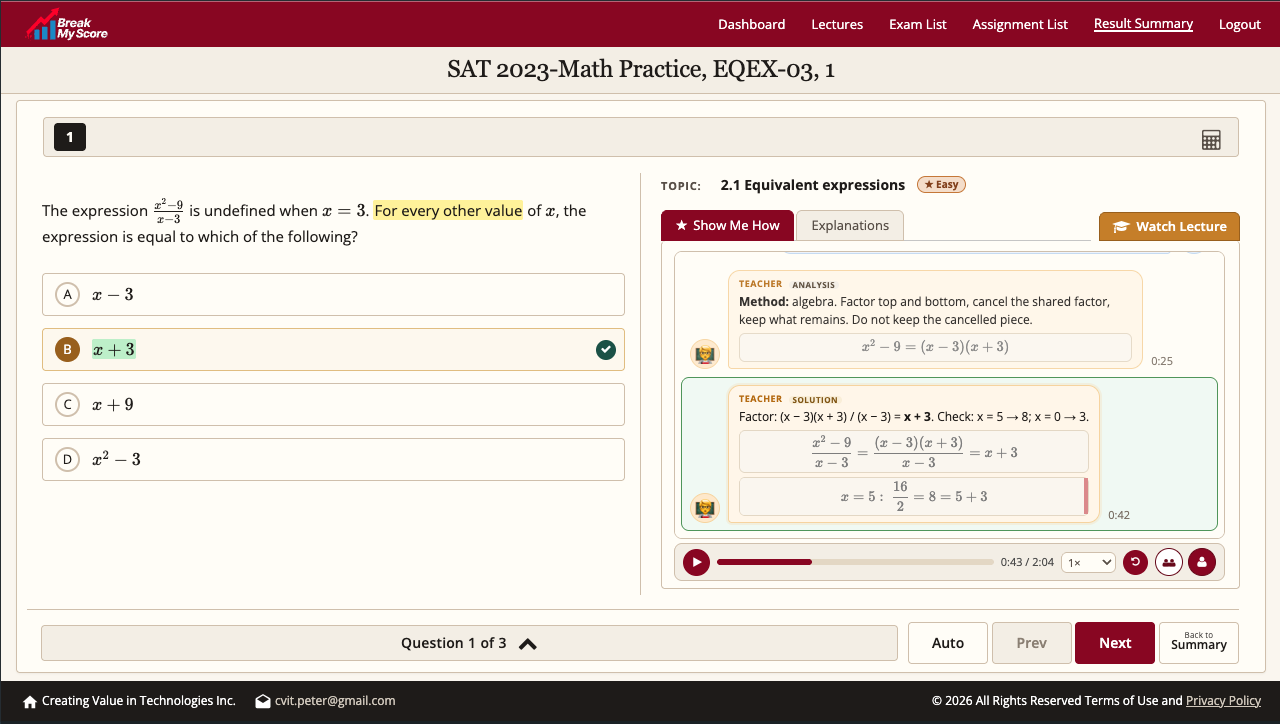The height and width of the screenshot is (724, 1280).
Task: Click topic 2.1 Equivalent expressions
Action: 812,185
